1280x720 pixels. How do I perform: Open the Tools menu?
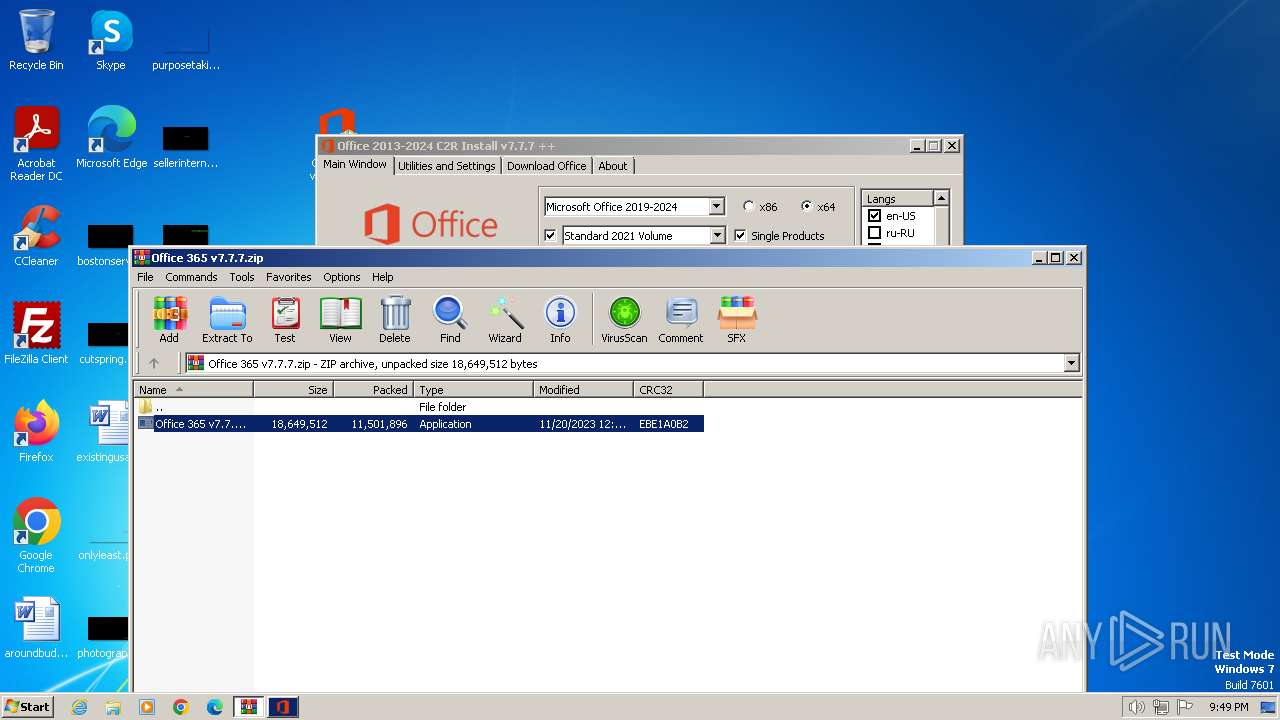pos(242,277)
